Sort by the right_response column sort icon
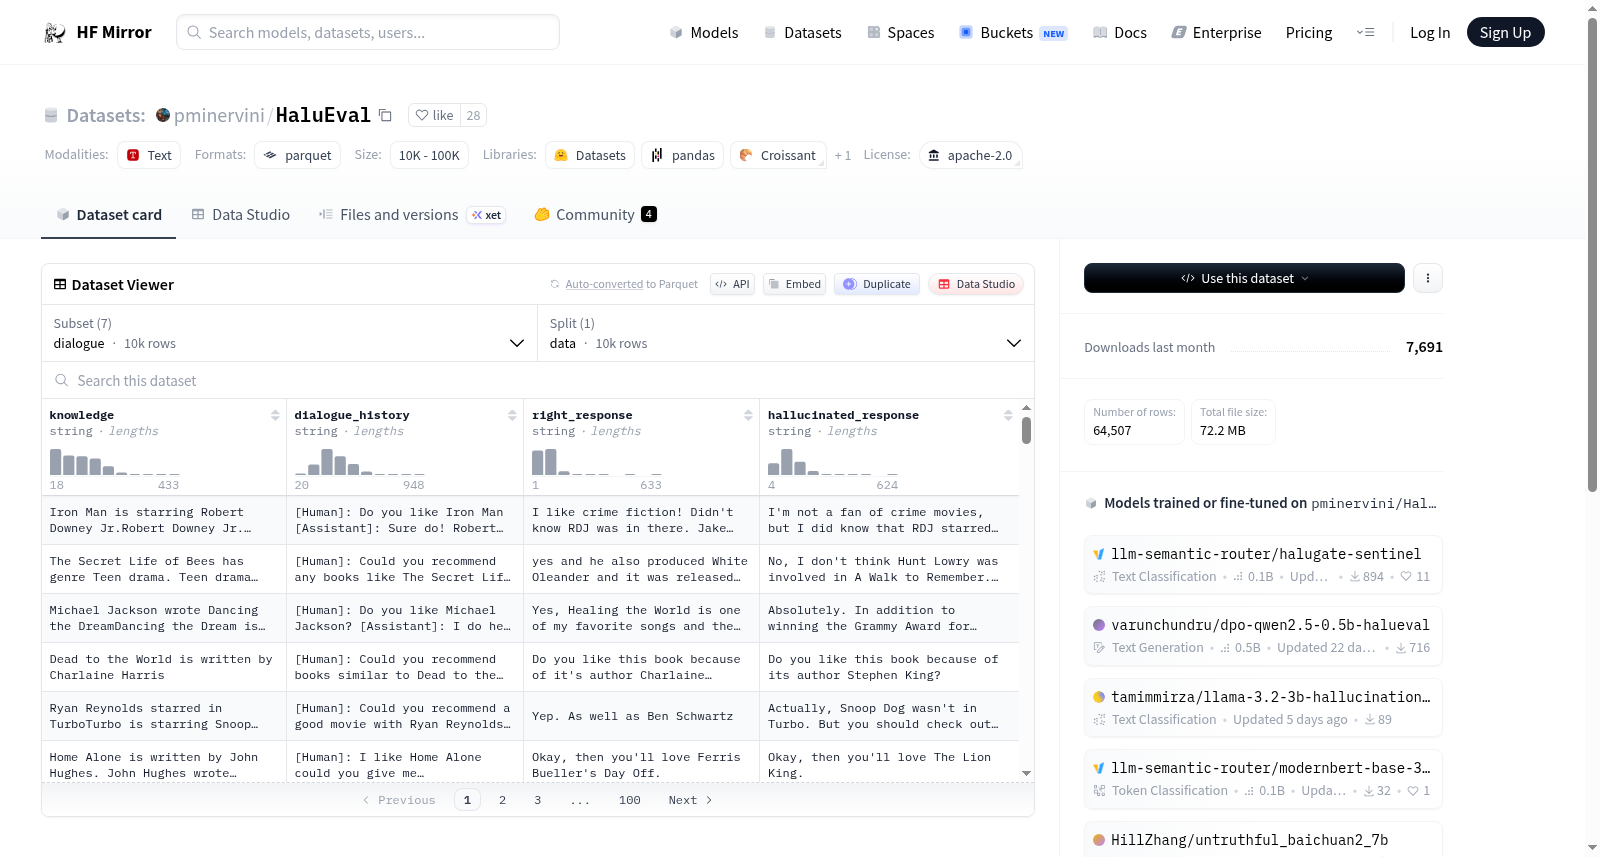Image resolution: width=1600 pixels, height=857 pixels. click(x=748, y=415)
